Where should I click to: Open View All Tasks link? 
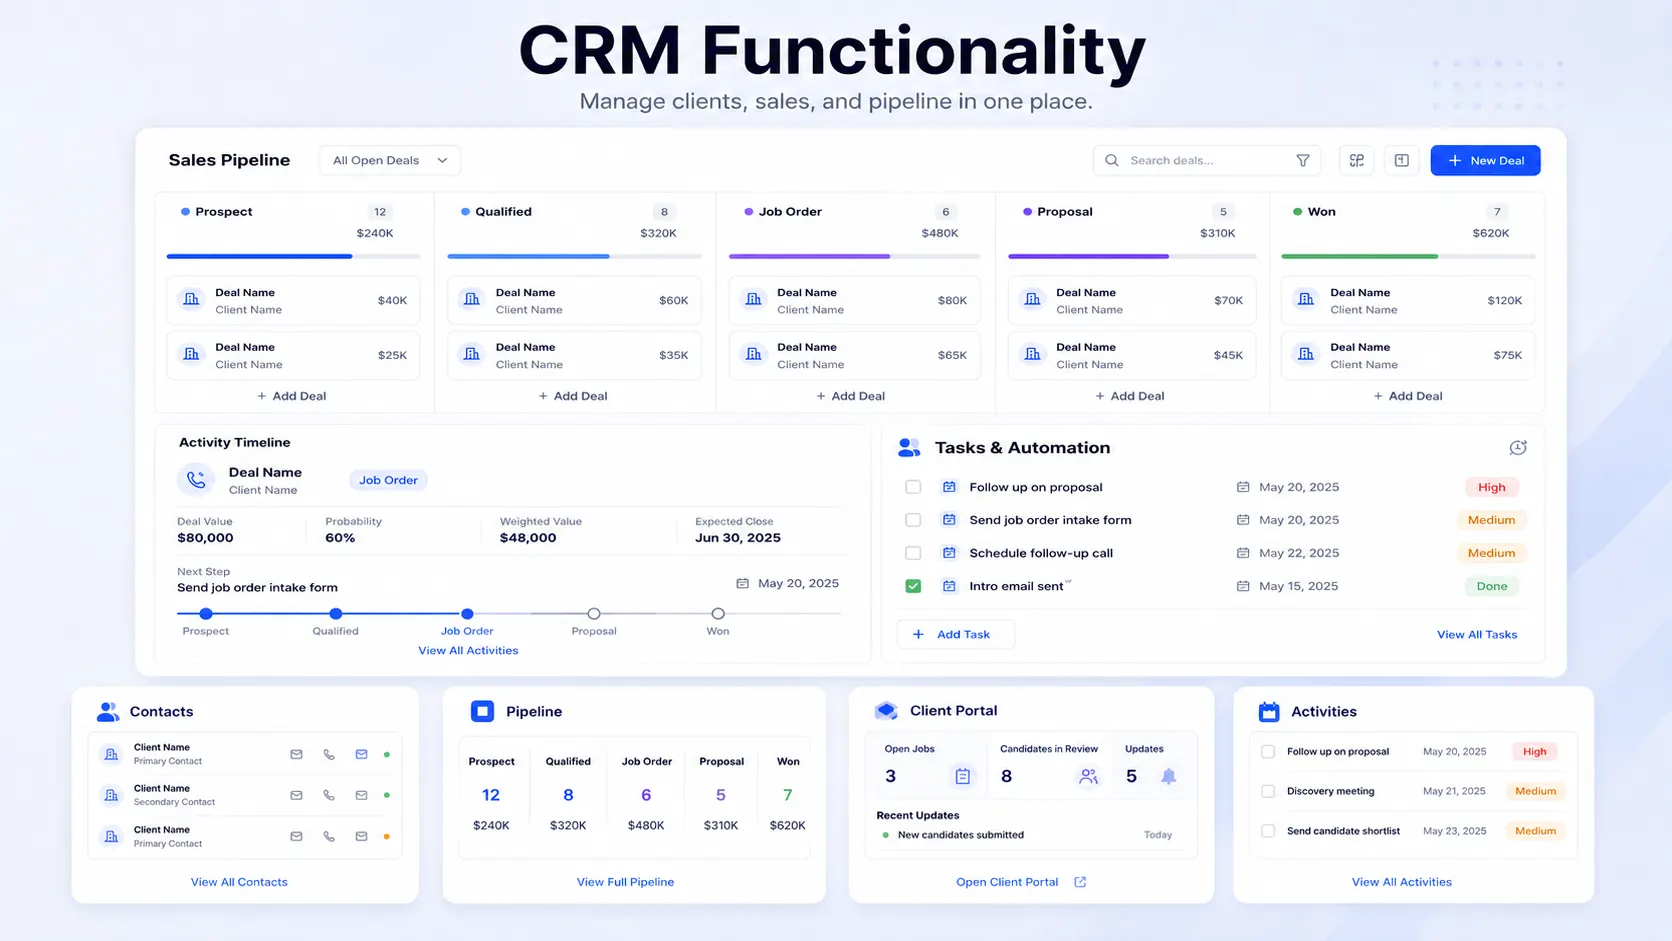(x=1477, y=635)
